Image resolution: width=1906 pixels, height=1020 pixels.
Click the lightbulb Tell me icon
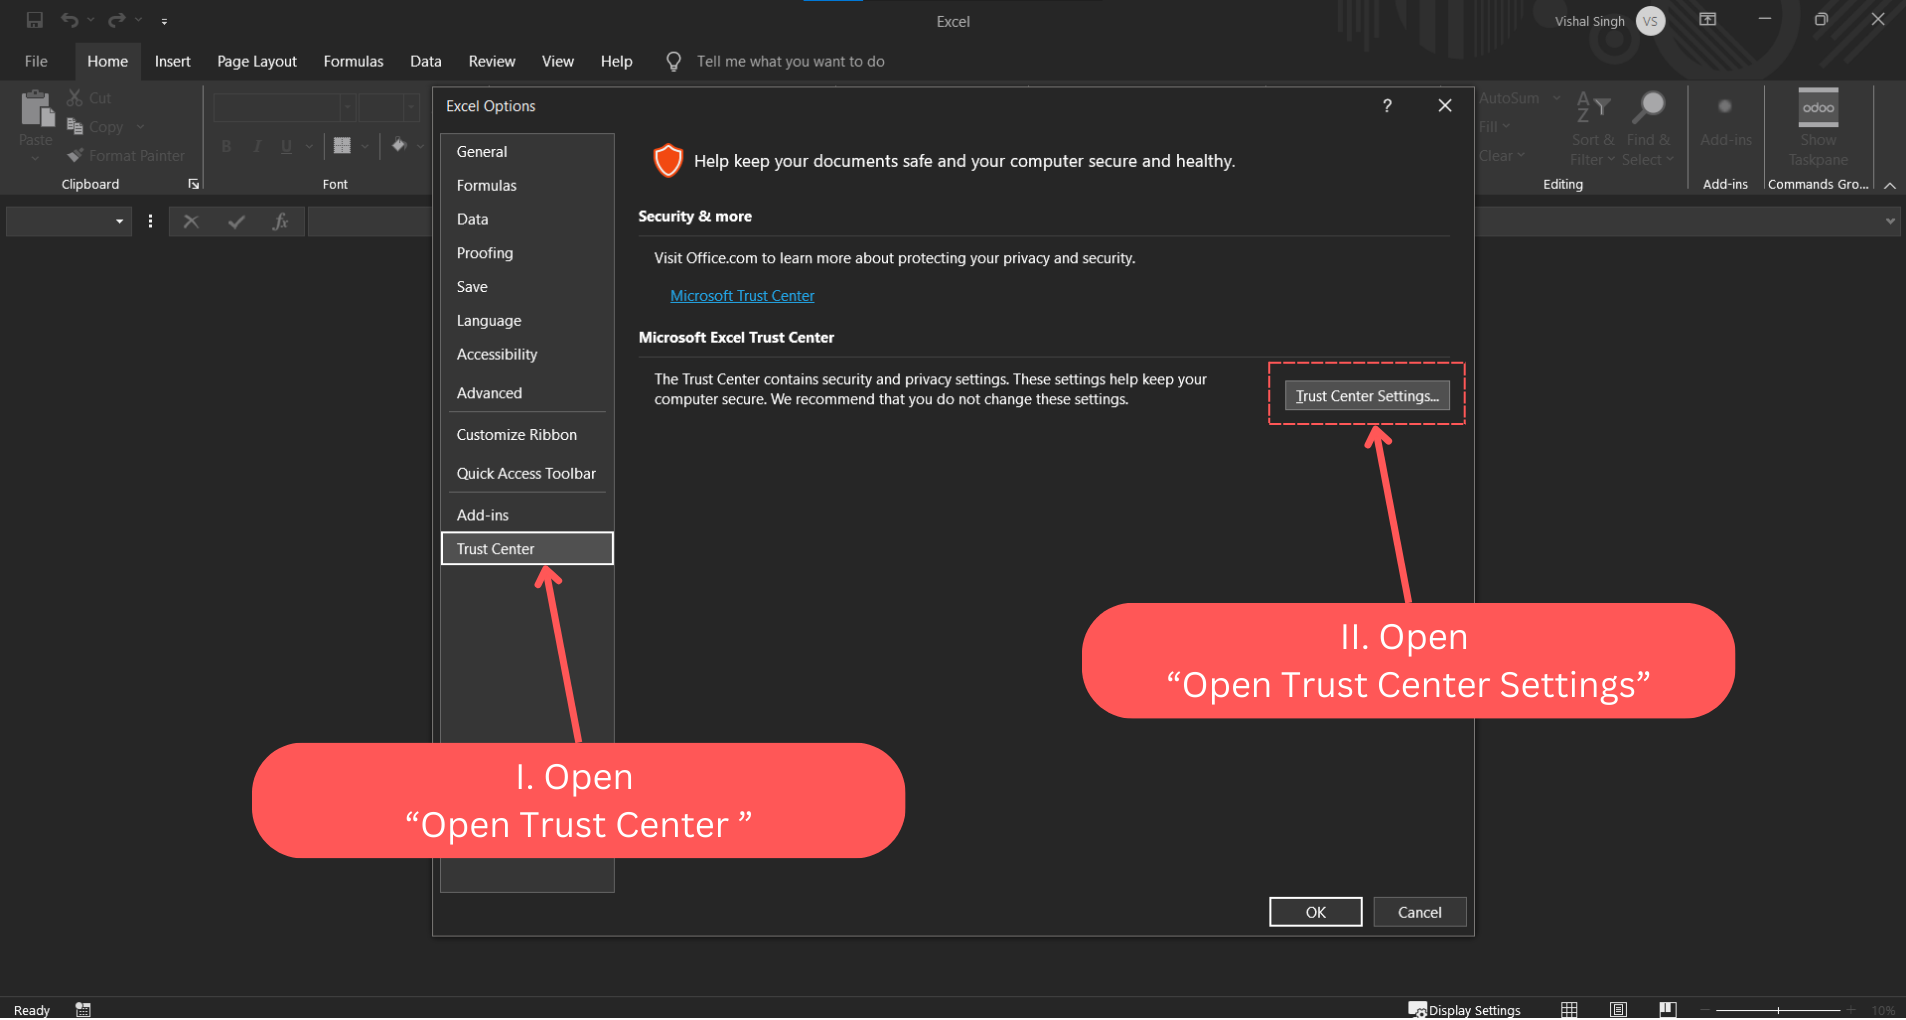pyautogui.click(x=674, y=62)
